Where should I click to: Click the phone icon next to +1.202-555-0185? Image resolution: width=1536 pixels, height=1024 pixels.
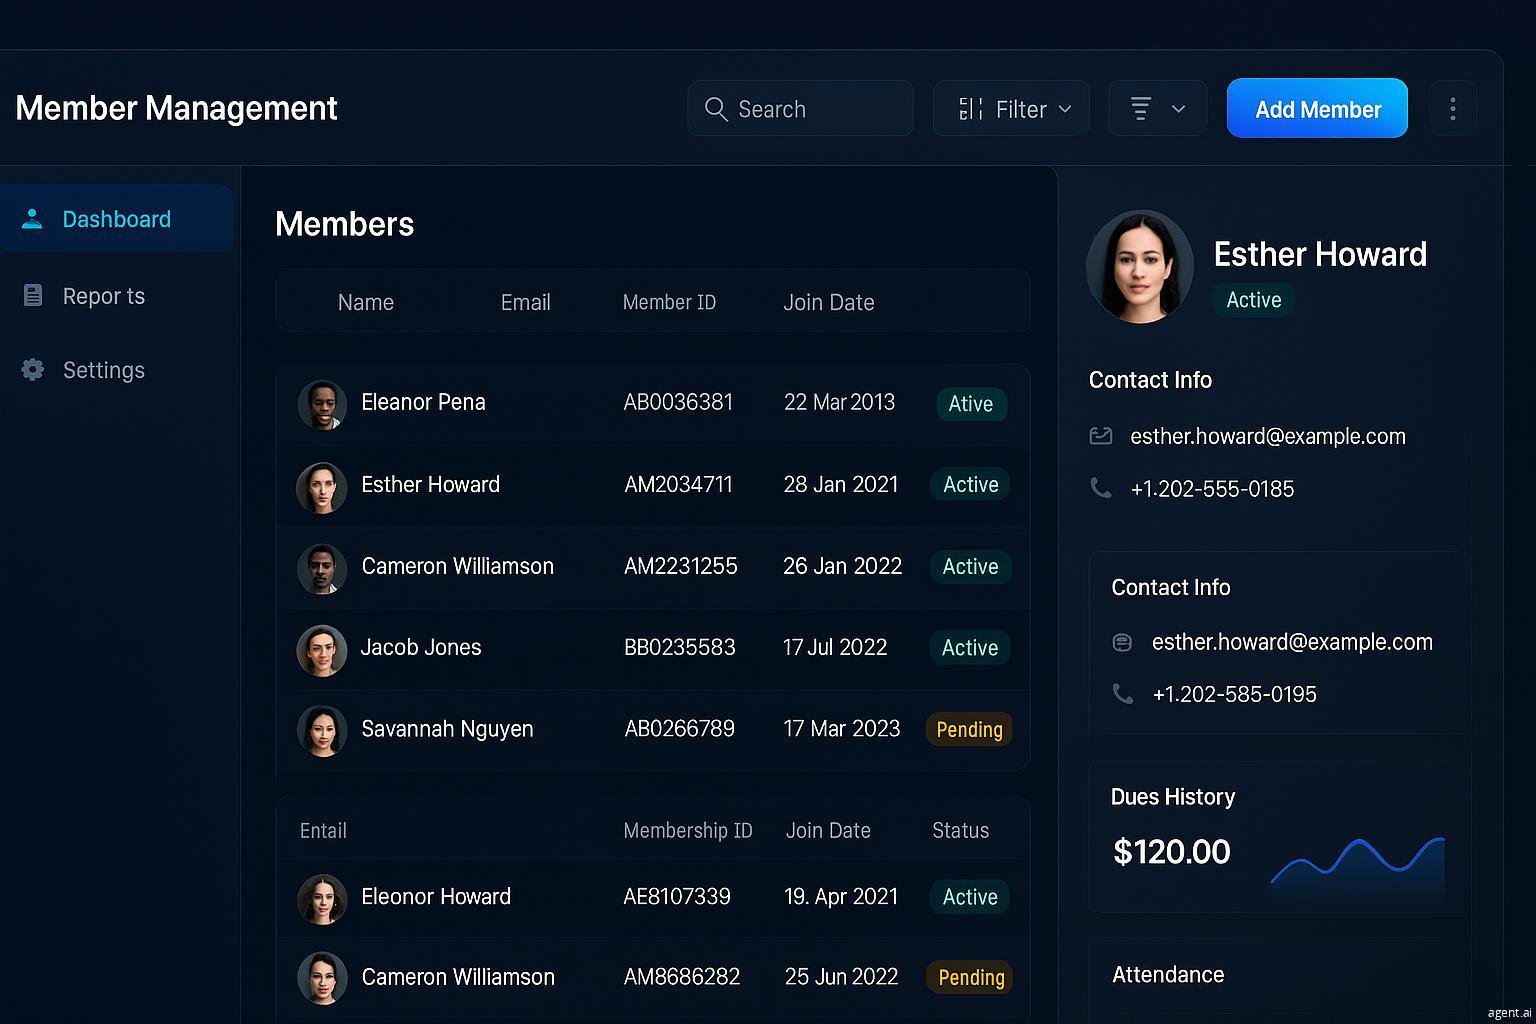[1101, 488]
